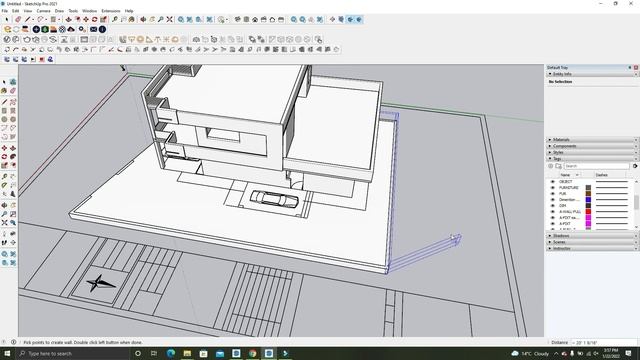This screenshot has width=640, height=360.
Task: Select the Move tool in left toolbar
Action: tap(4, 148)
